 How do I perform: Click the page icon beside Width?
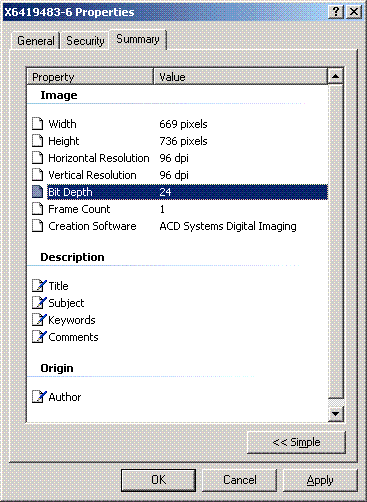click(38, 124)
